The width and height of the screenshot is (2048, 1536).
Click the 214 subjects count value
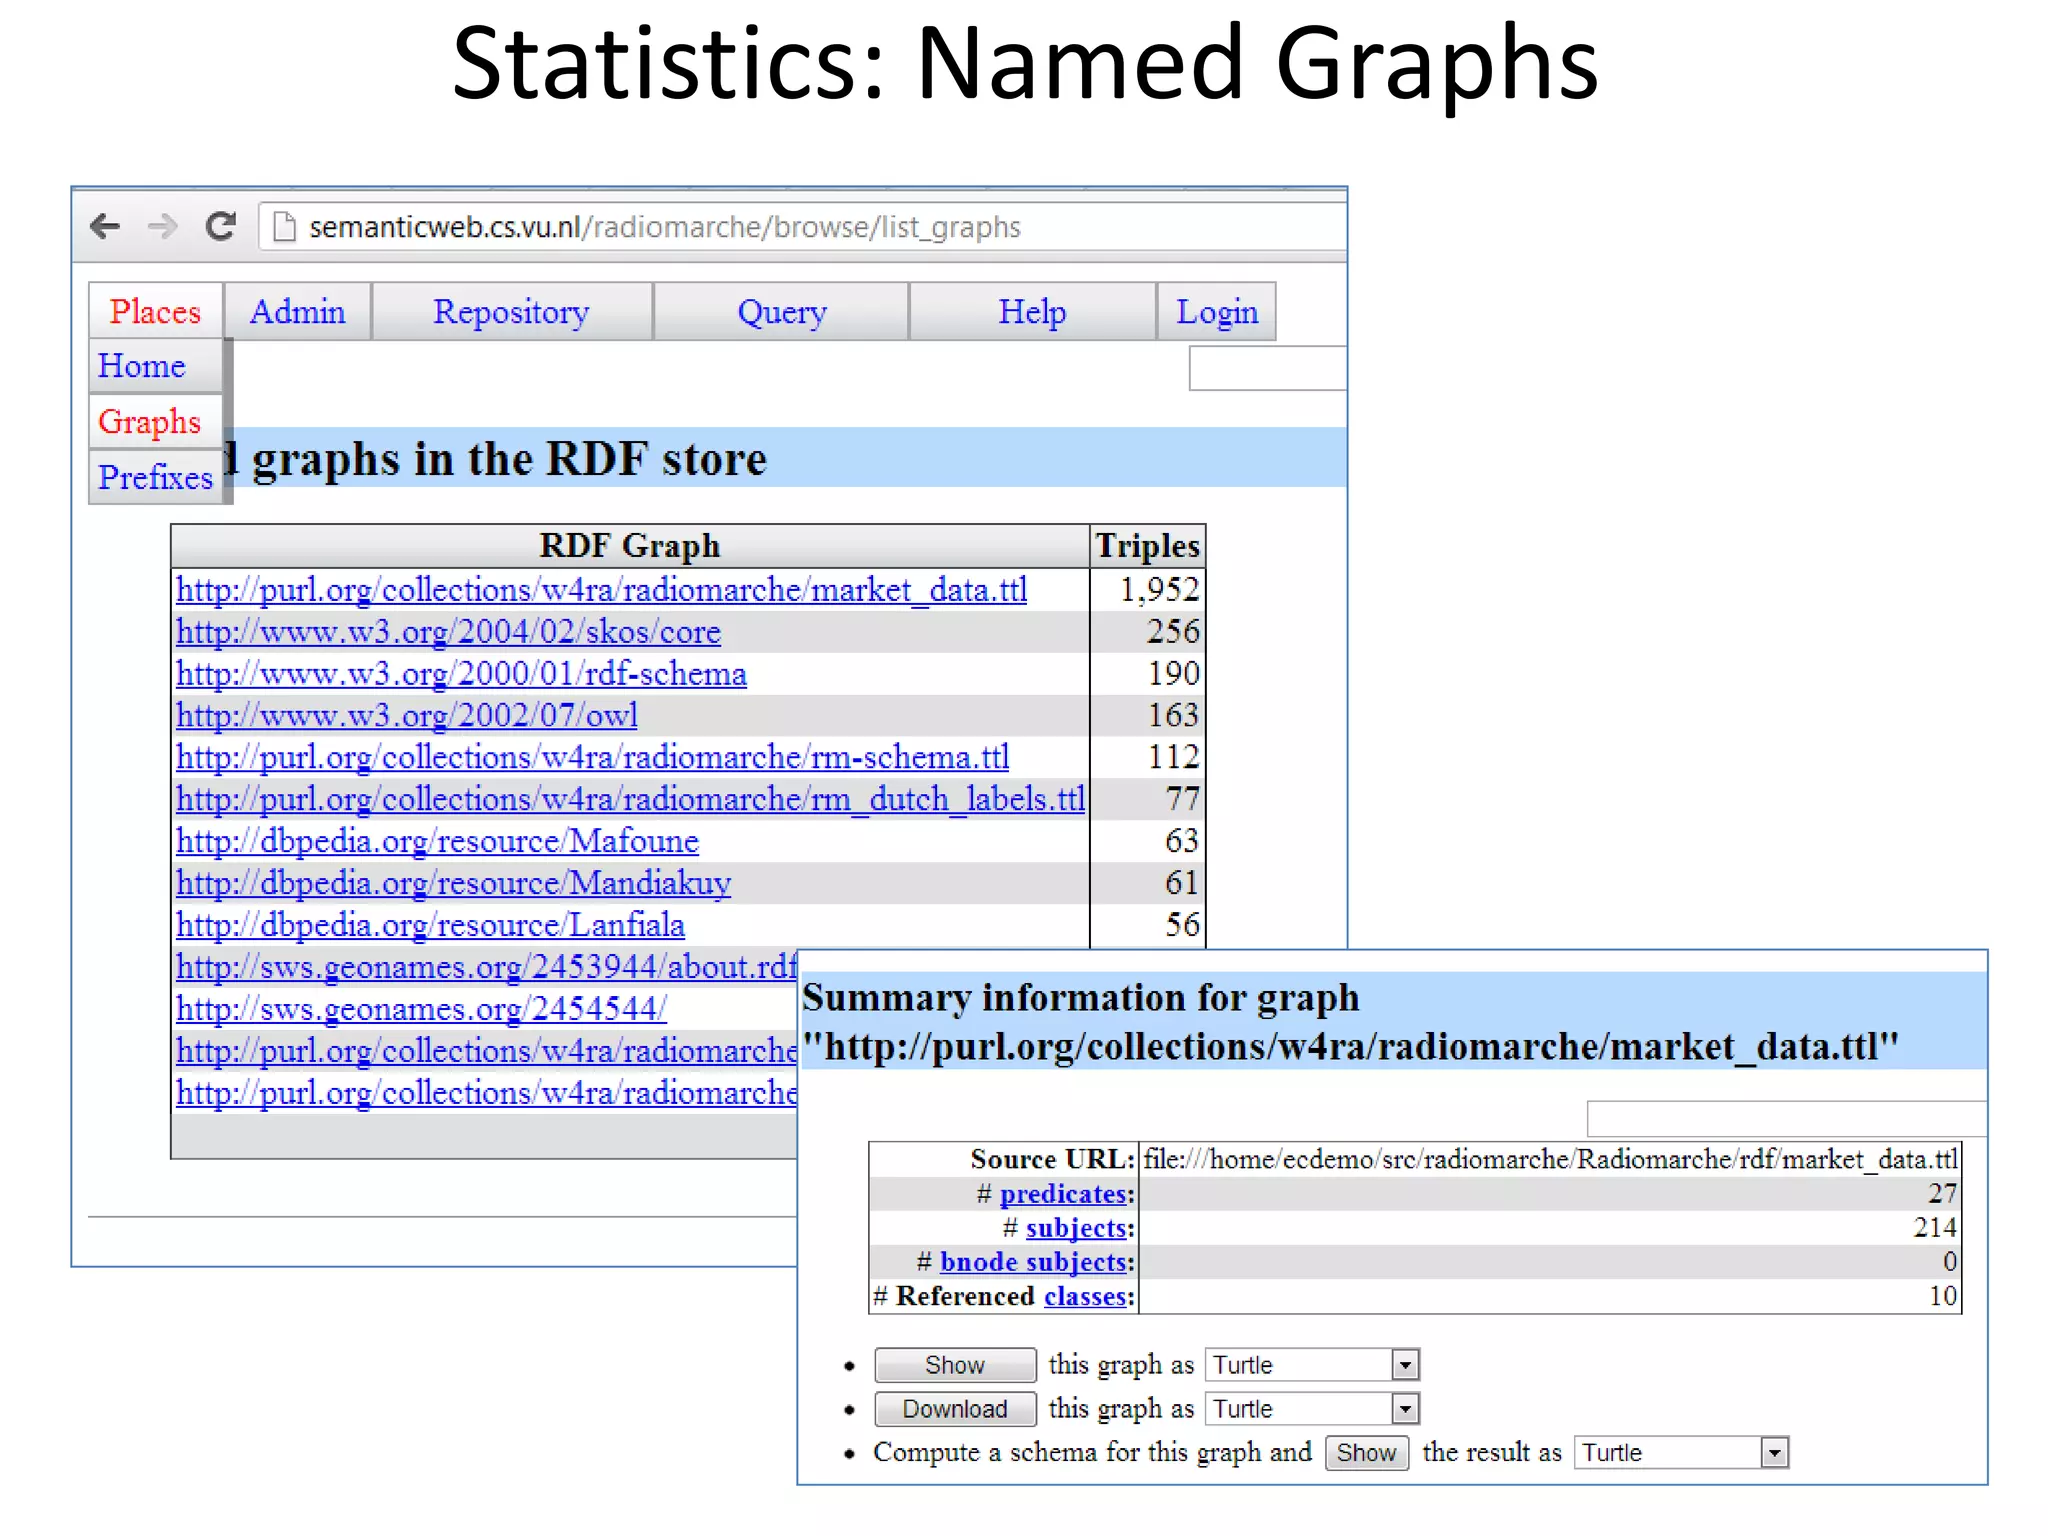1935,1228
